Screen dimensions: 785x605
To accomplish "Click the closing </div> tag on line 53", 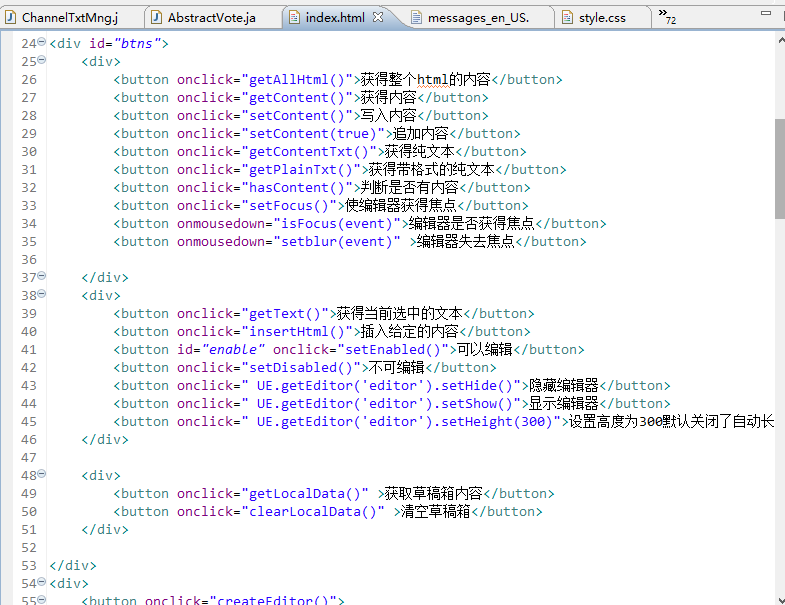I will [73, 566].
